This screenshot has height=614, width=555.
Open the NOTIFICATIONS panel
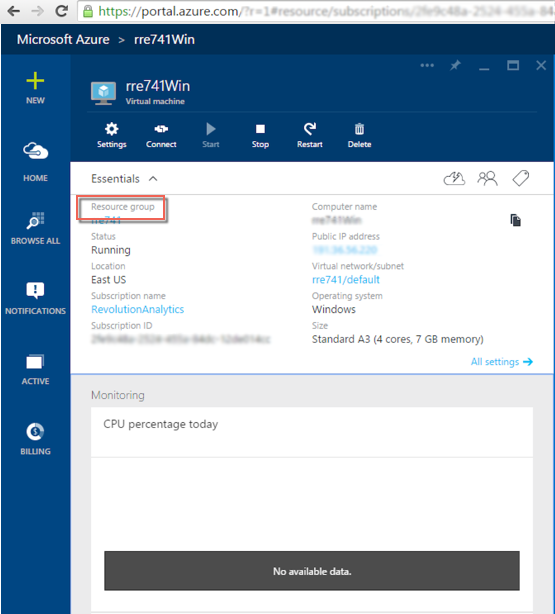coord(35,298)
